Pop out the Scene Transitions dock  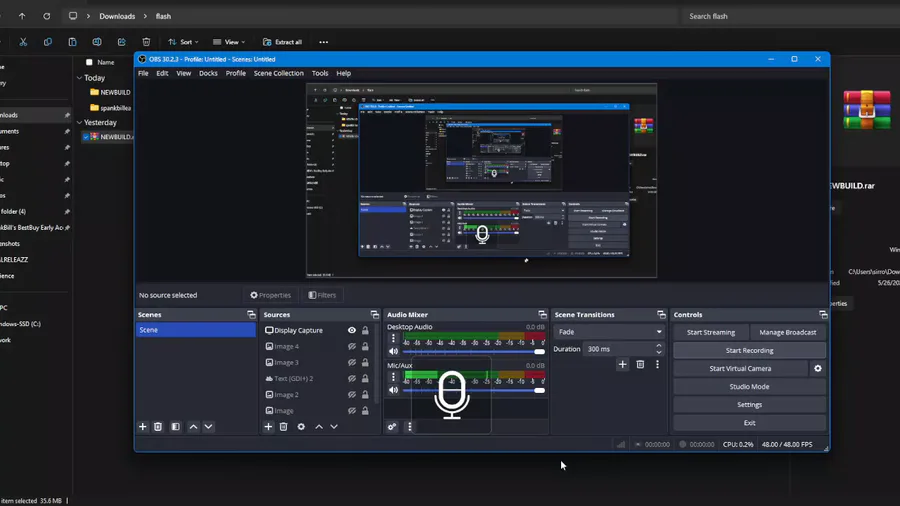[661, 314]
